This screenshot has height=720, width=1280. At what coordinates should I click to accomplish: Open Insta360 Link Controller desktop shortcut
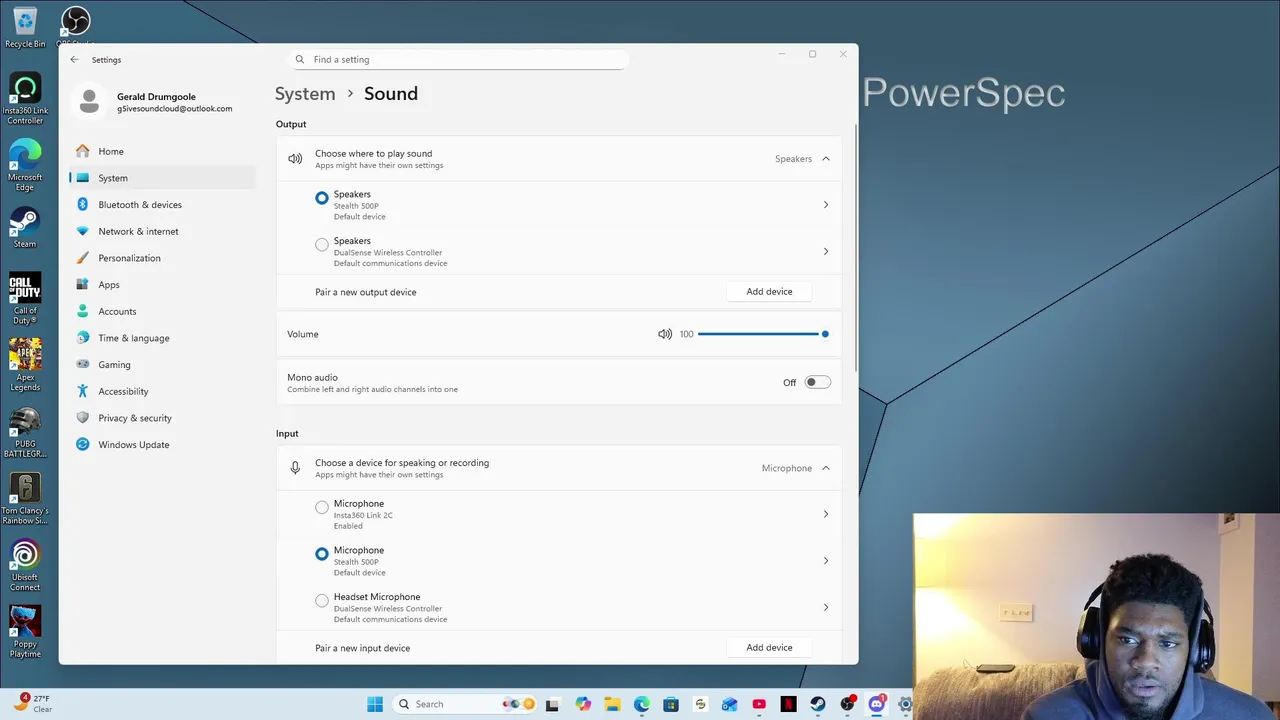click(x=25, y=100)
